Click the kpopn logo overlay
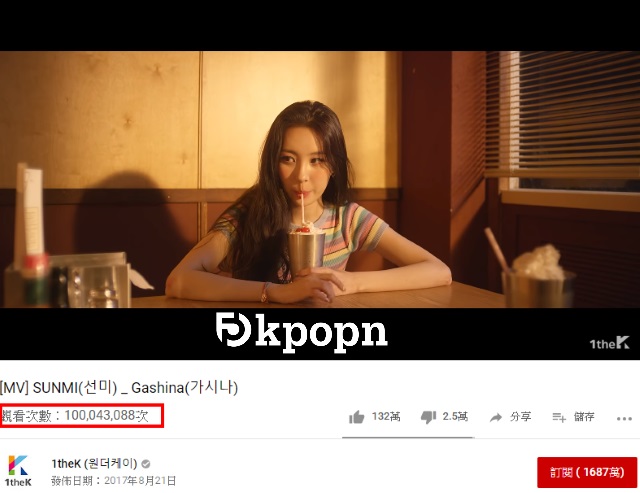The height and width of the screenshot is (493, 640). 301,332
